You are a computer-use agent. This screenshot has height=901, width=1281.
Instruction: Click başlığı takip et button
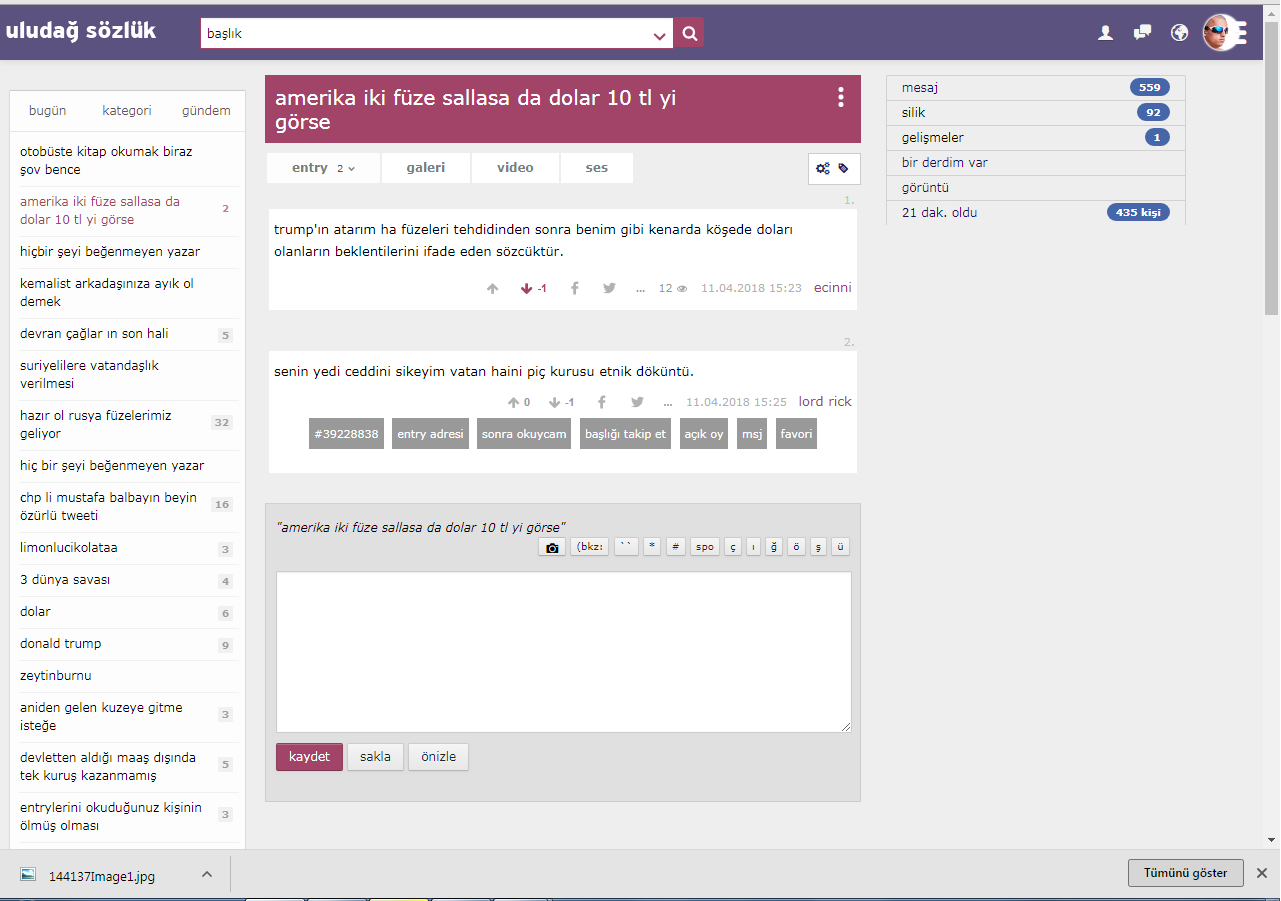coord(625,434)
